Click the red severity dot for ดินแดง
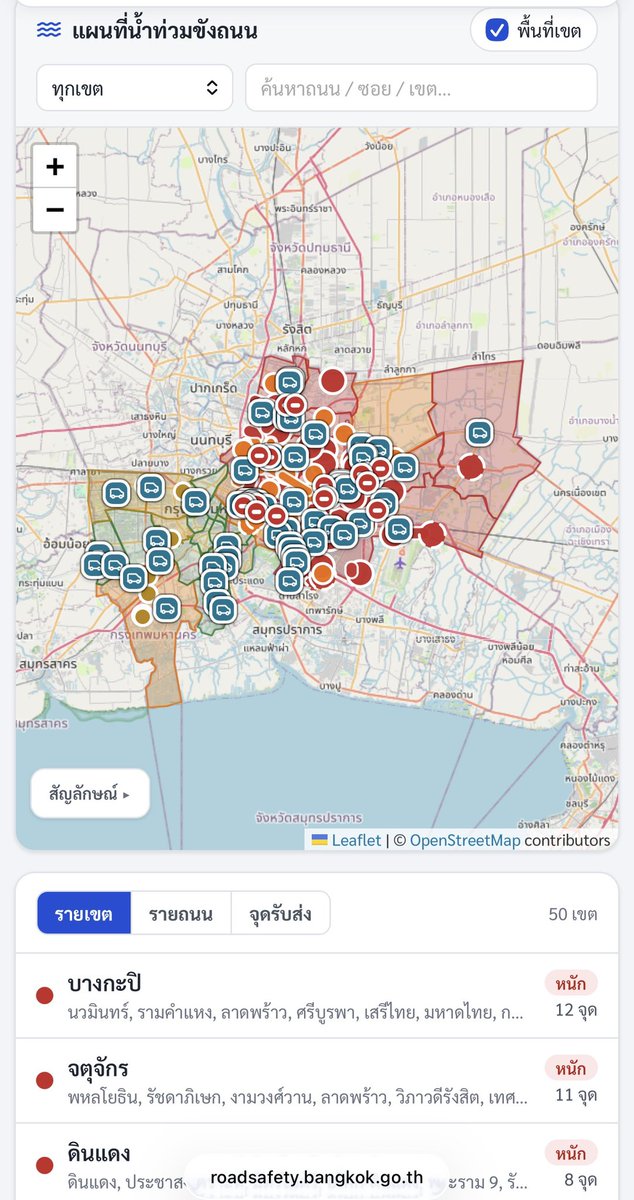 click(44, 1165)
